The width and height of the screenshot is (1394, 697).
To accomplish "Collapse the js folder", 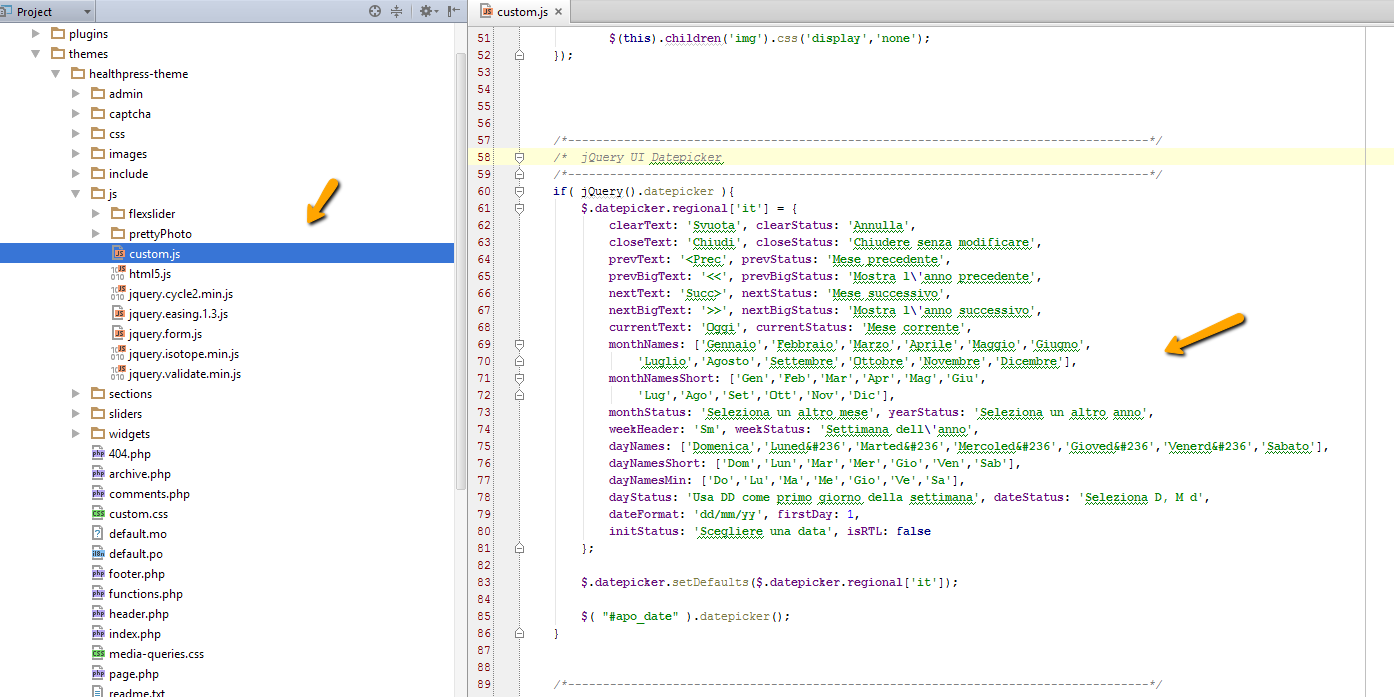I will [76, 194].
